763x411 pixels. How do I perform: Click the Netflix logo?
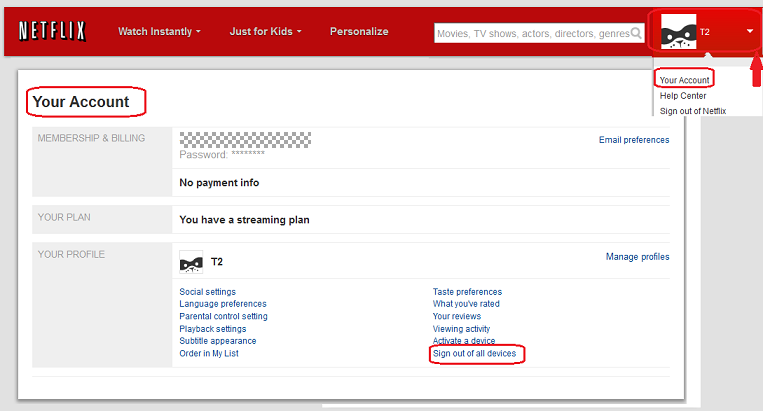52,32
